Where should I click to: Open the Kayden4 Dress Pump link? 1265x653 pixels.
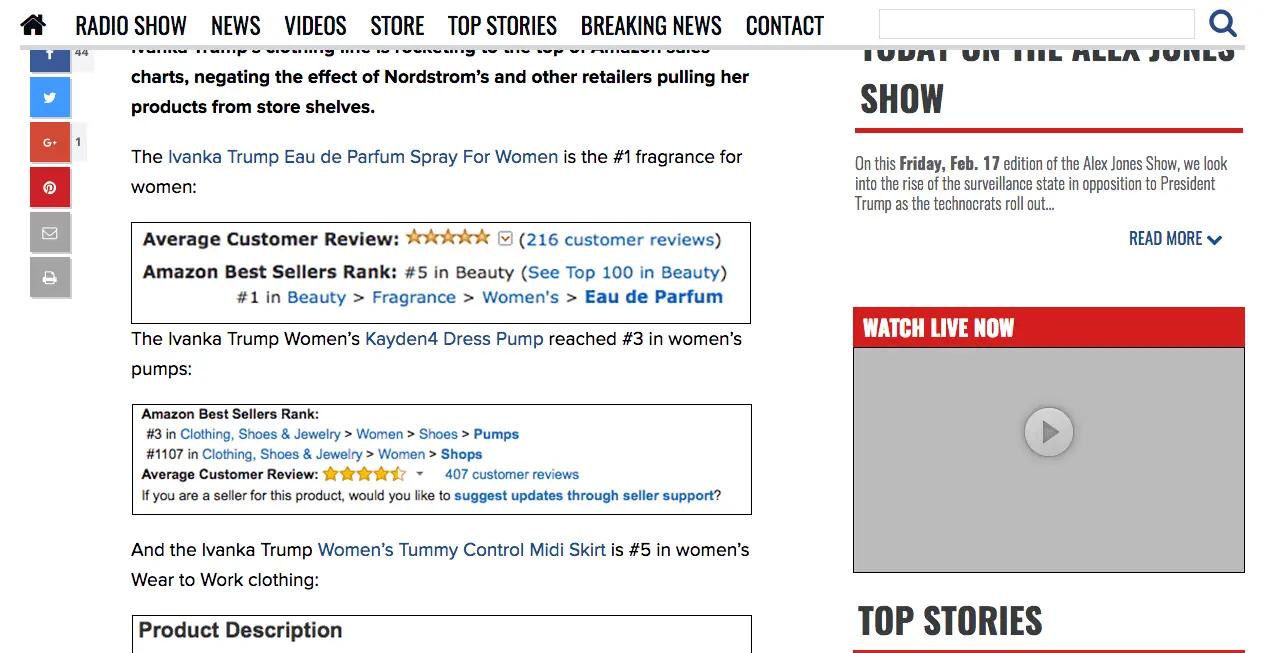pyautogui.click(x=454, y=339)
